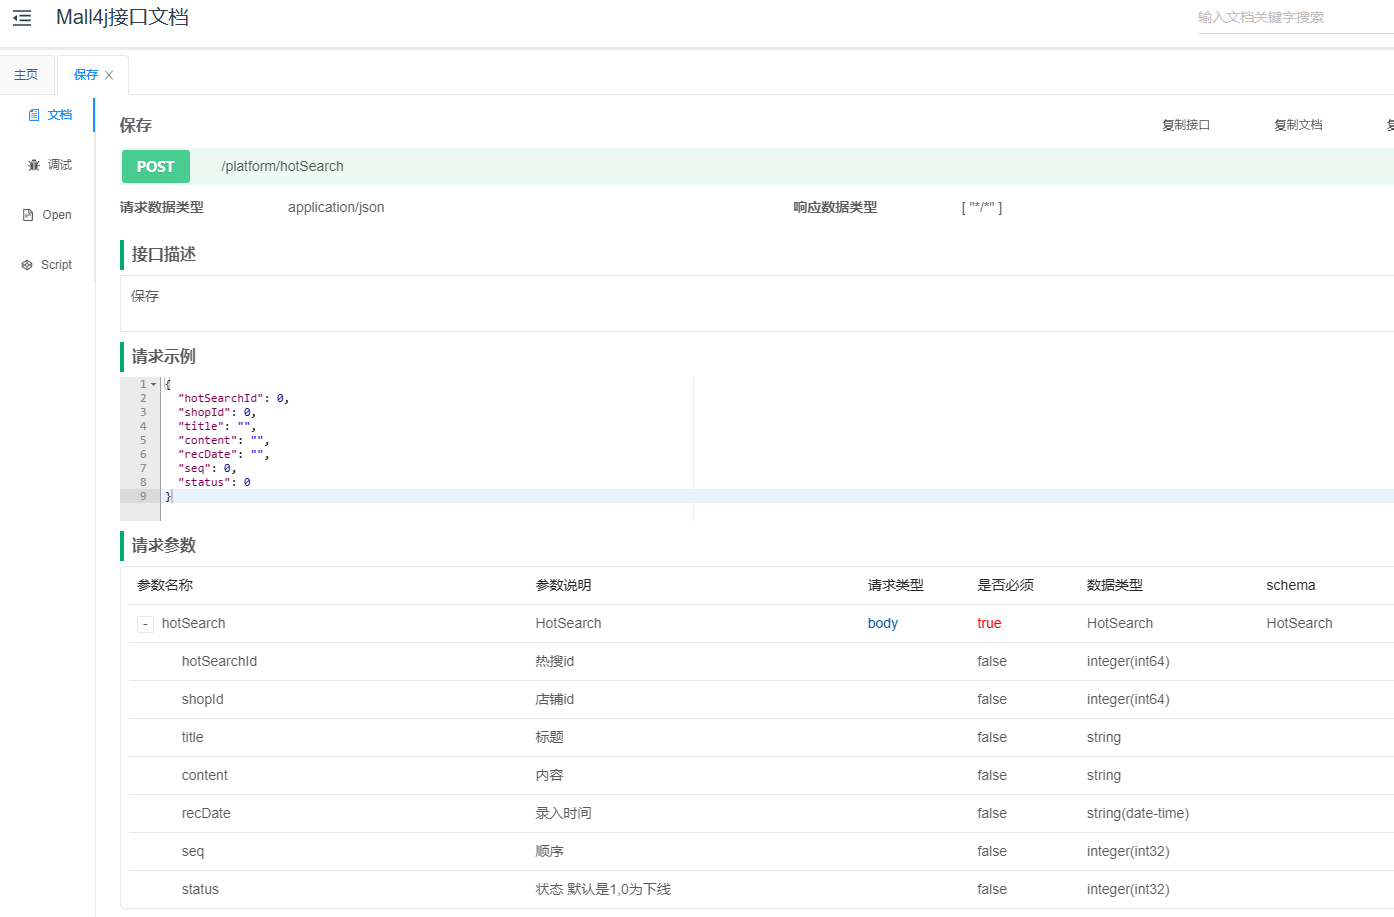Click the 复制接口 button
Image resolution: width=1394 pixels, height=917 pixels.
click(x=1186, y=125)
